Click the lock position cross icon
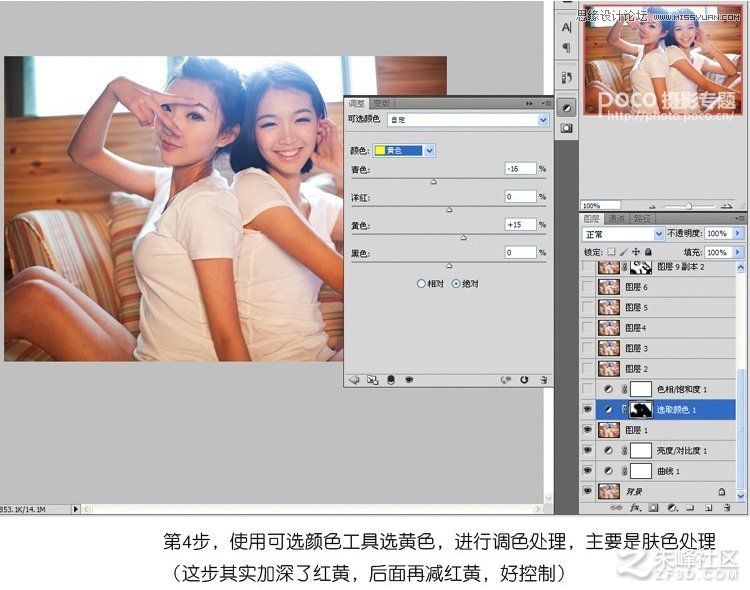 pyautogui.click(x=636, y=252)
